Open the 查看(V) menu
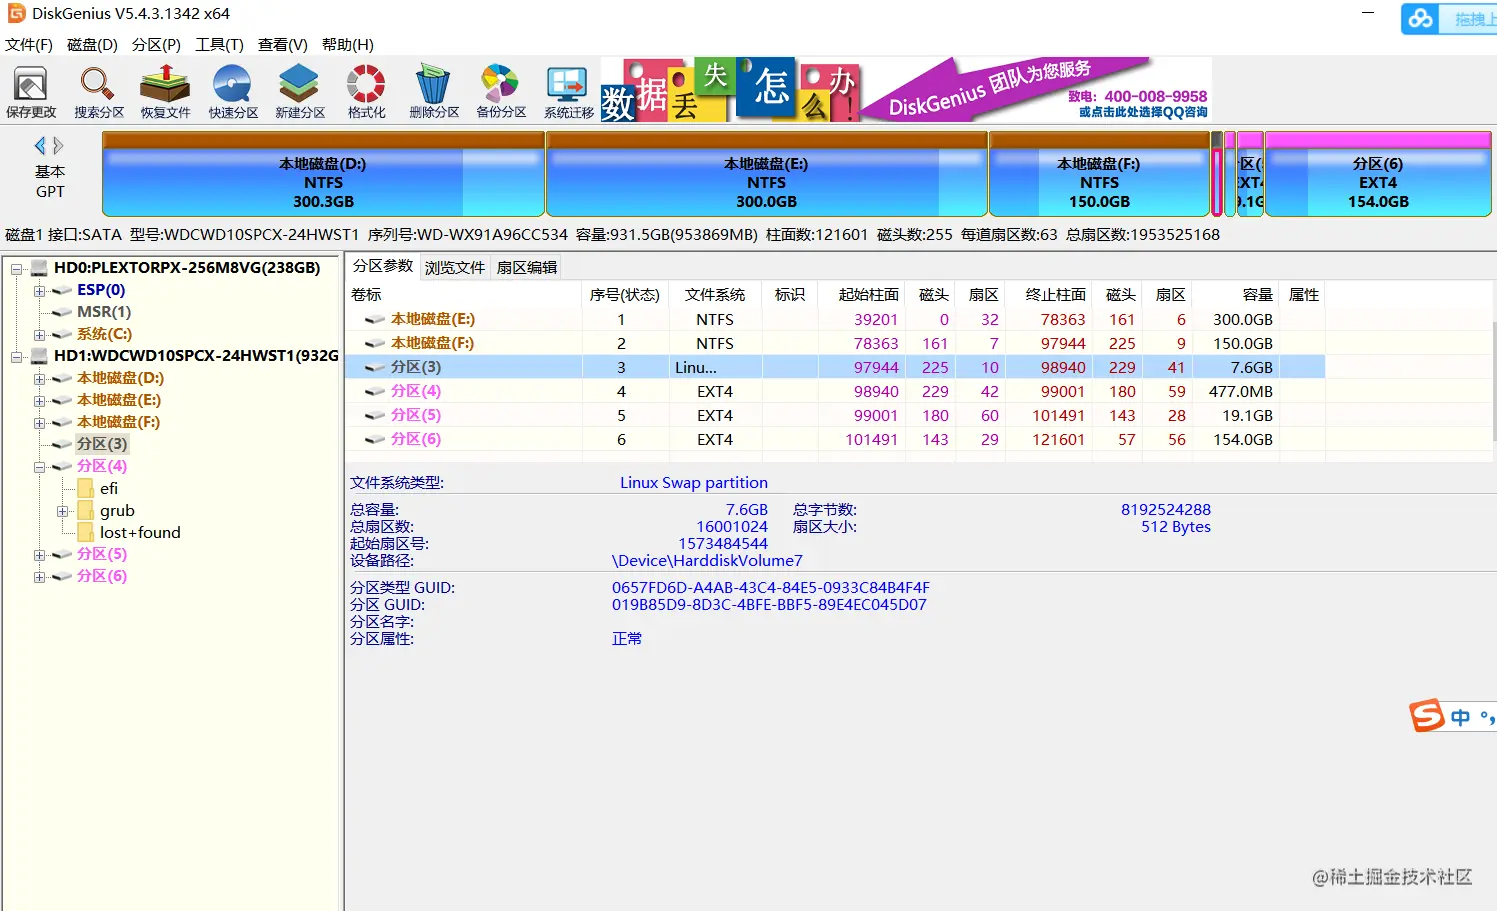Image resolution: width=1497 pixels, height=911 pixels. [283, 45]
